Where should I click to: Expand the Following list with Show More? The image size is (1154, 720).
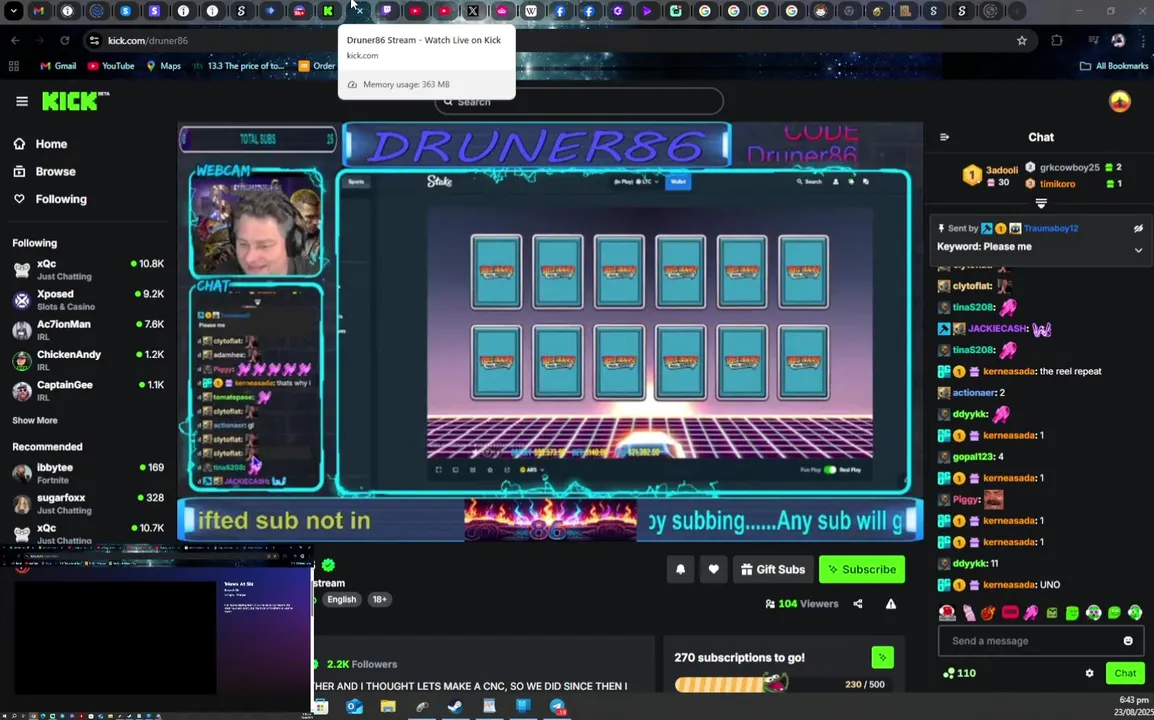coord(35,420)
